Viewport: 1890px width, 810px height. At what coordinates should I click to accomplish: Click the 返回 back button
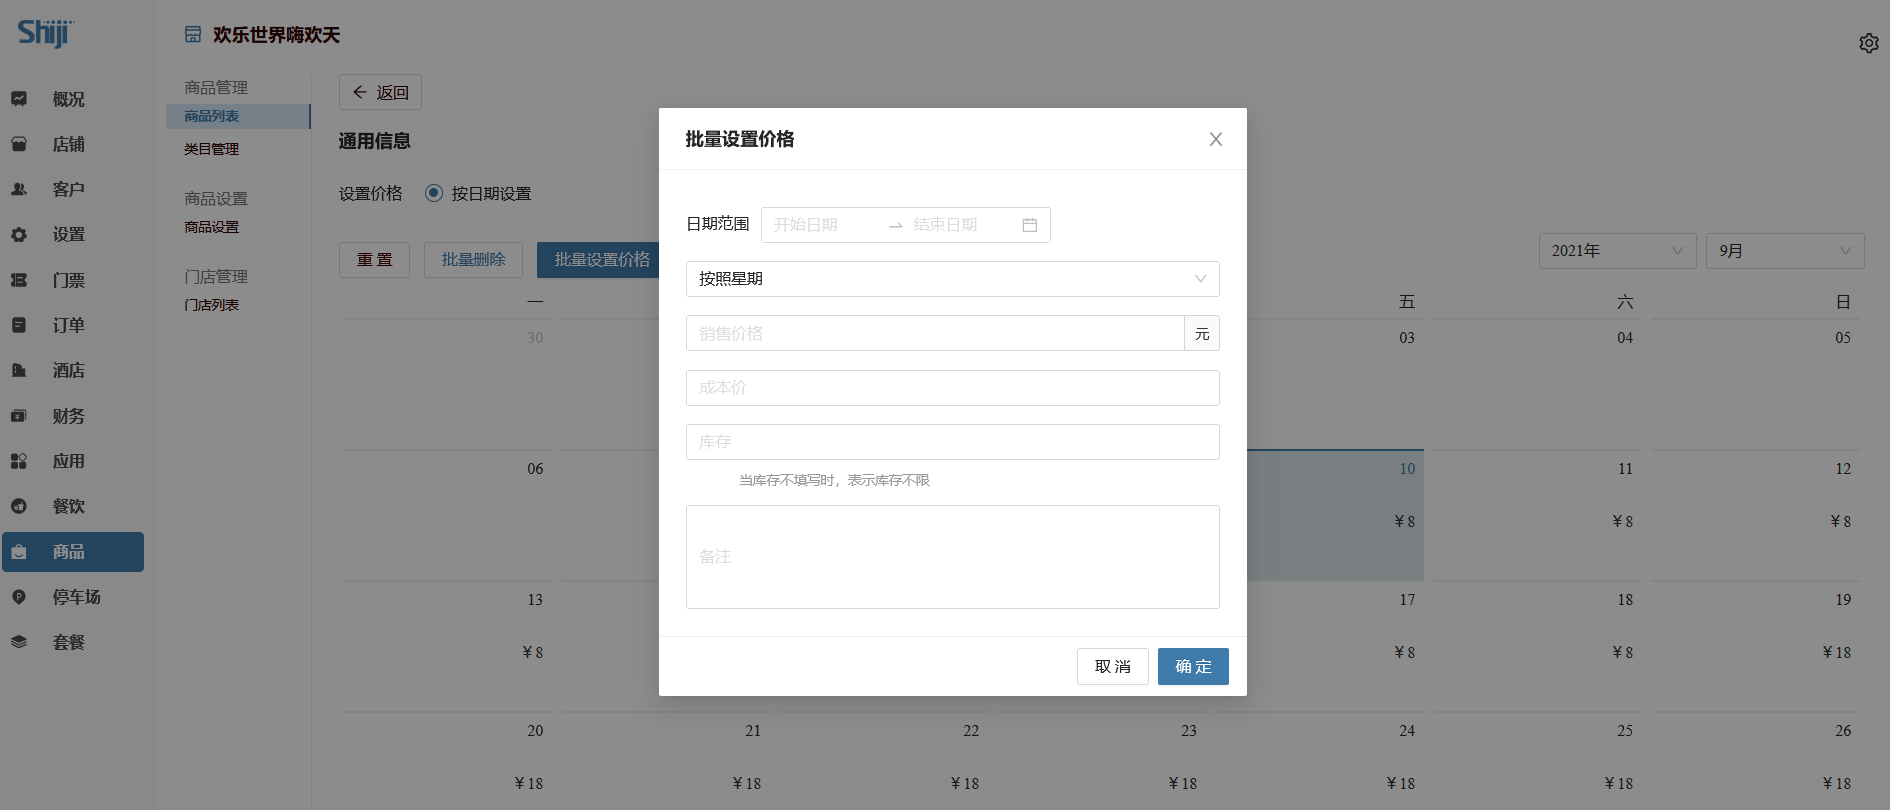click(380, 92)
